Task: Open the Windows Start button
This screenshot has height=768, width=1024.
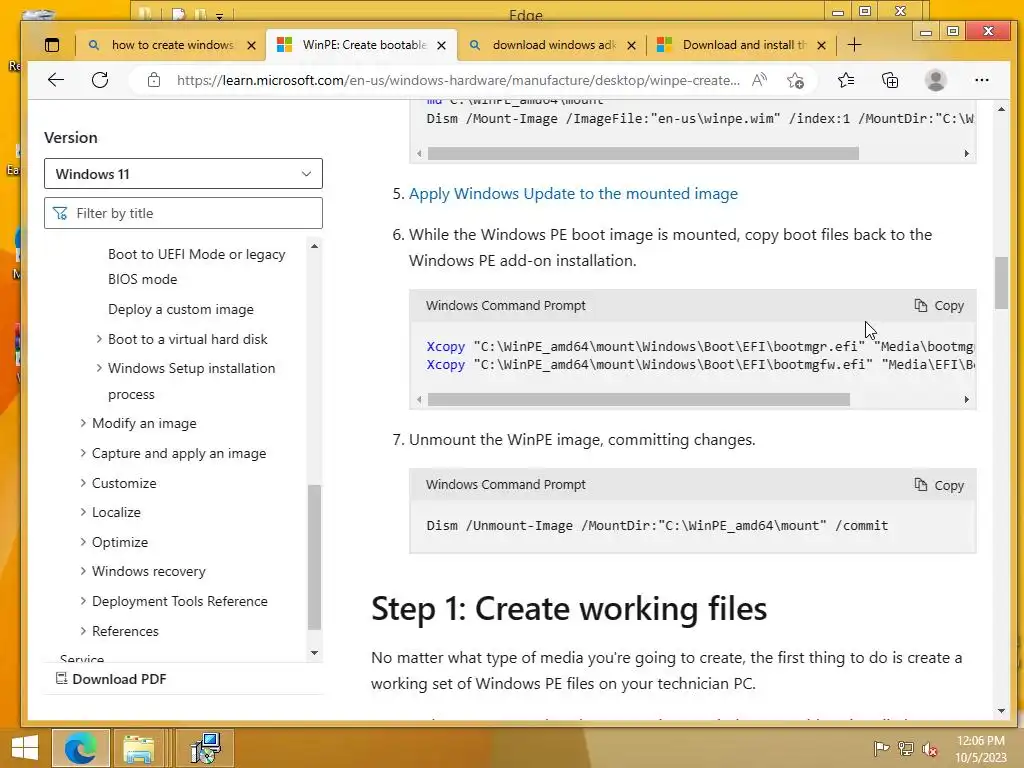Action: [x=25, y=748]
